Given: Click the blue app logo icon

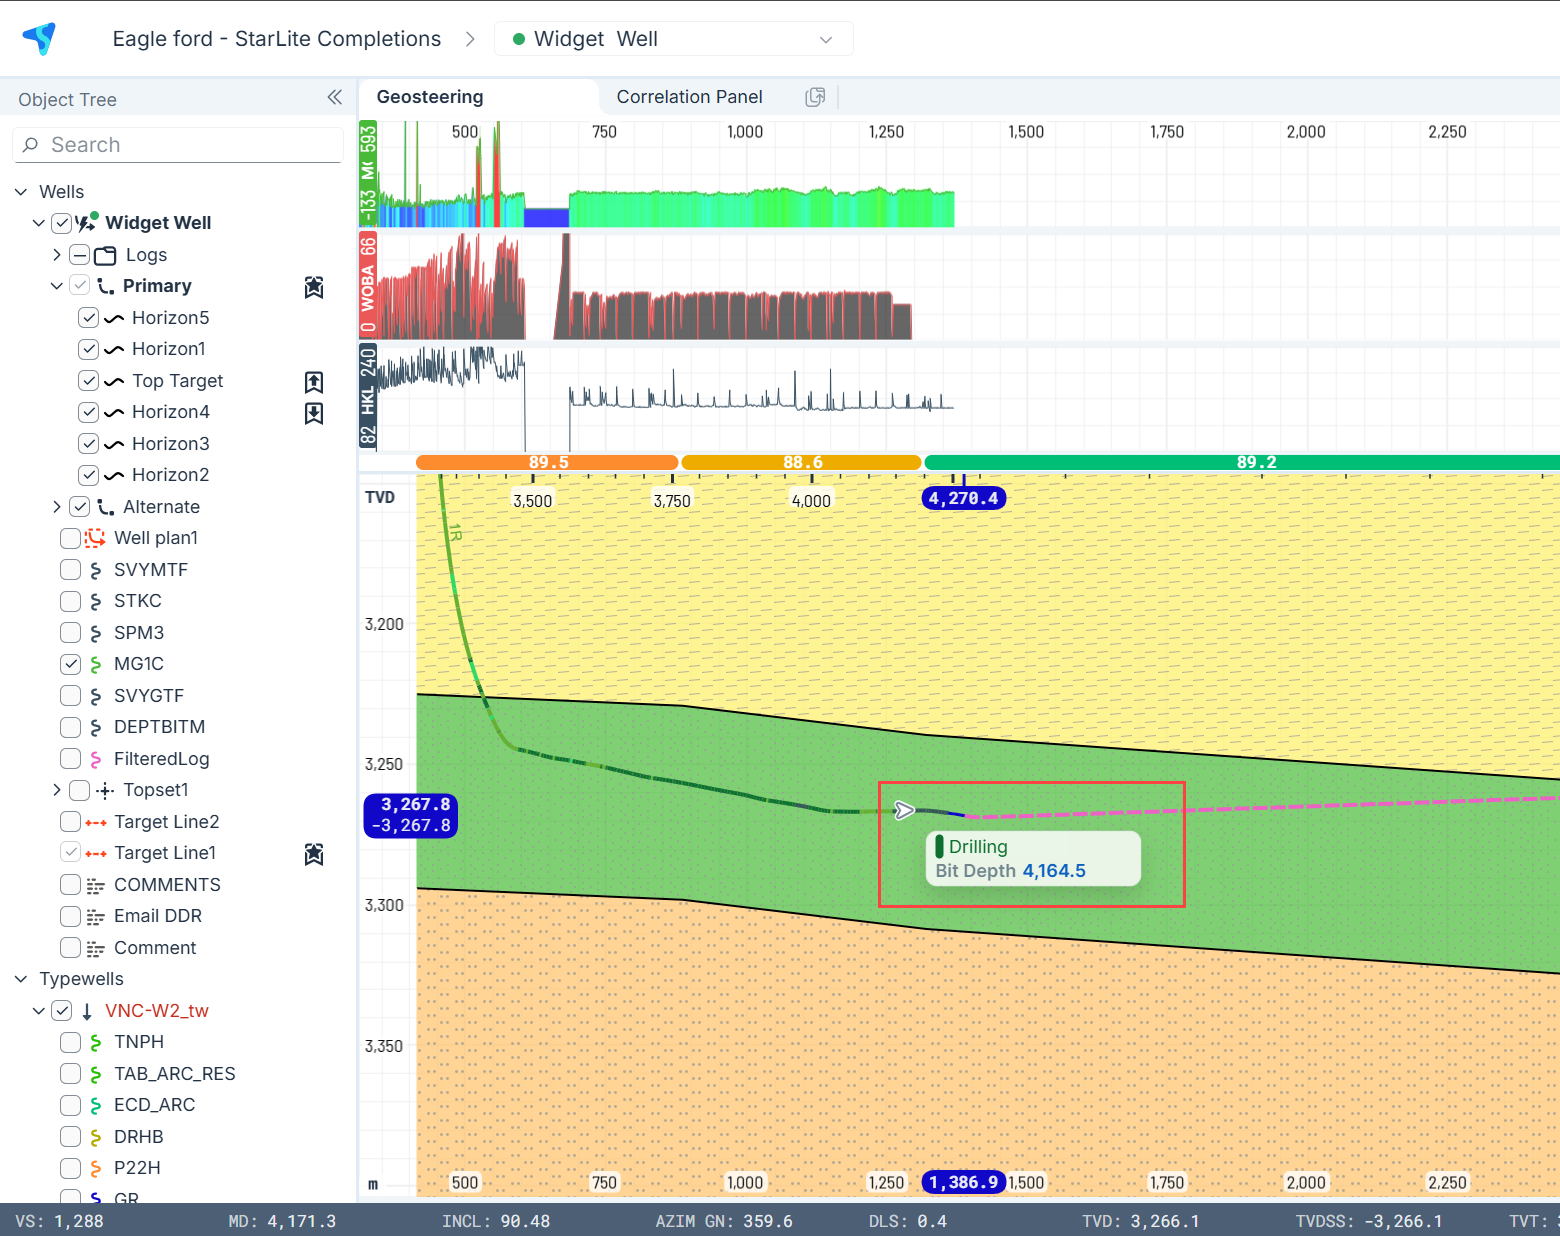Looking at the screenshot, I should click(x=40, y=38).
